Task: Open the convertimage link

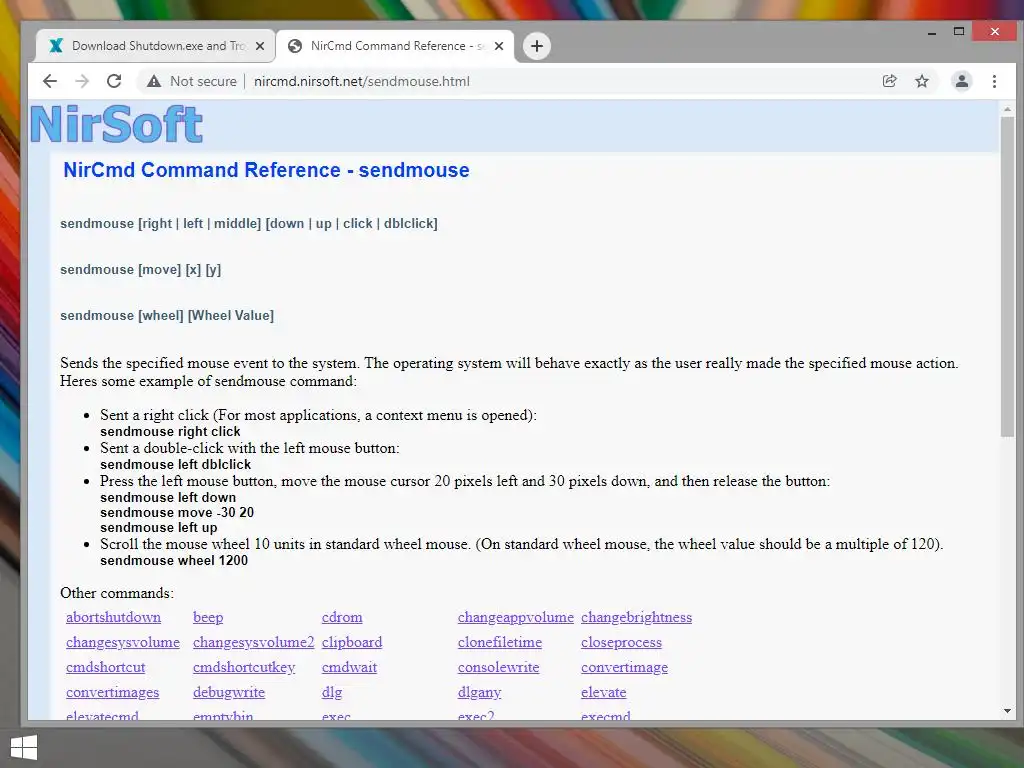Action: [624, 667]
